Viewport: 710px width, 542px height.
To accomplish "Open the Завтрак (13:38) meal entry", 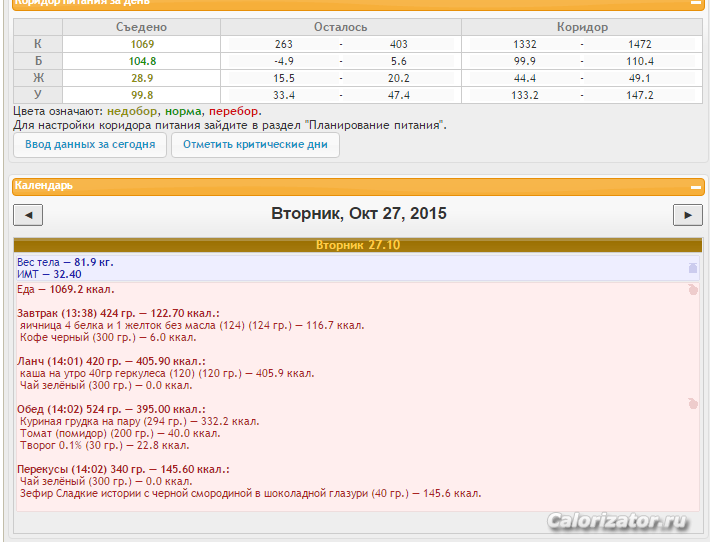I will click(x=117, y=313).
